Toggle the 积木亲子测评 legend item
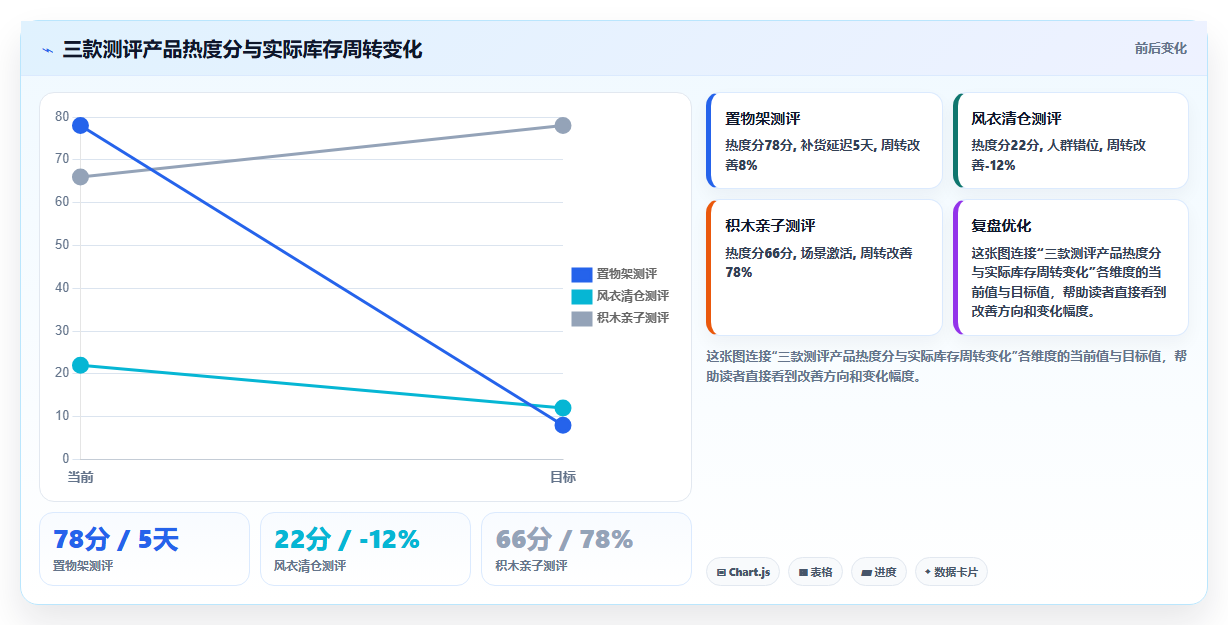 point(620,318)
